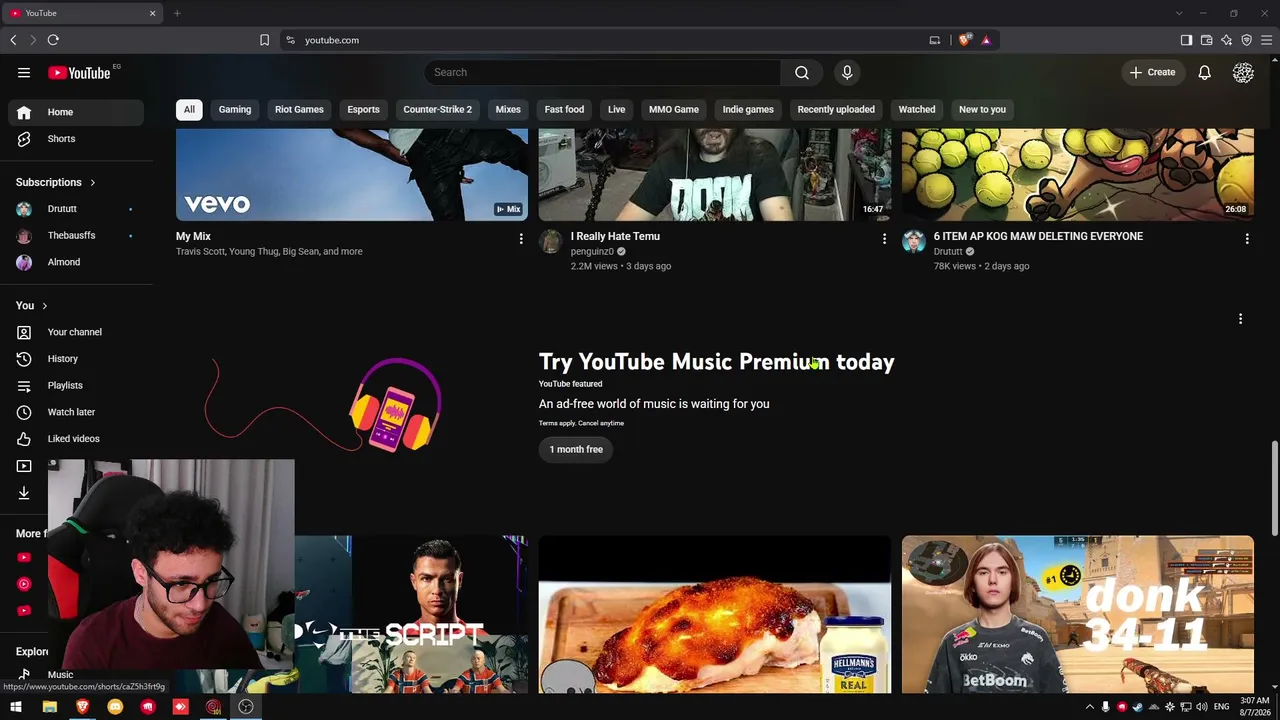Select the Recently uploaded filter chip
Image resolution: width=1280 pixels, height=720 pixels.
coord(836,109)
